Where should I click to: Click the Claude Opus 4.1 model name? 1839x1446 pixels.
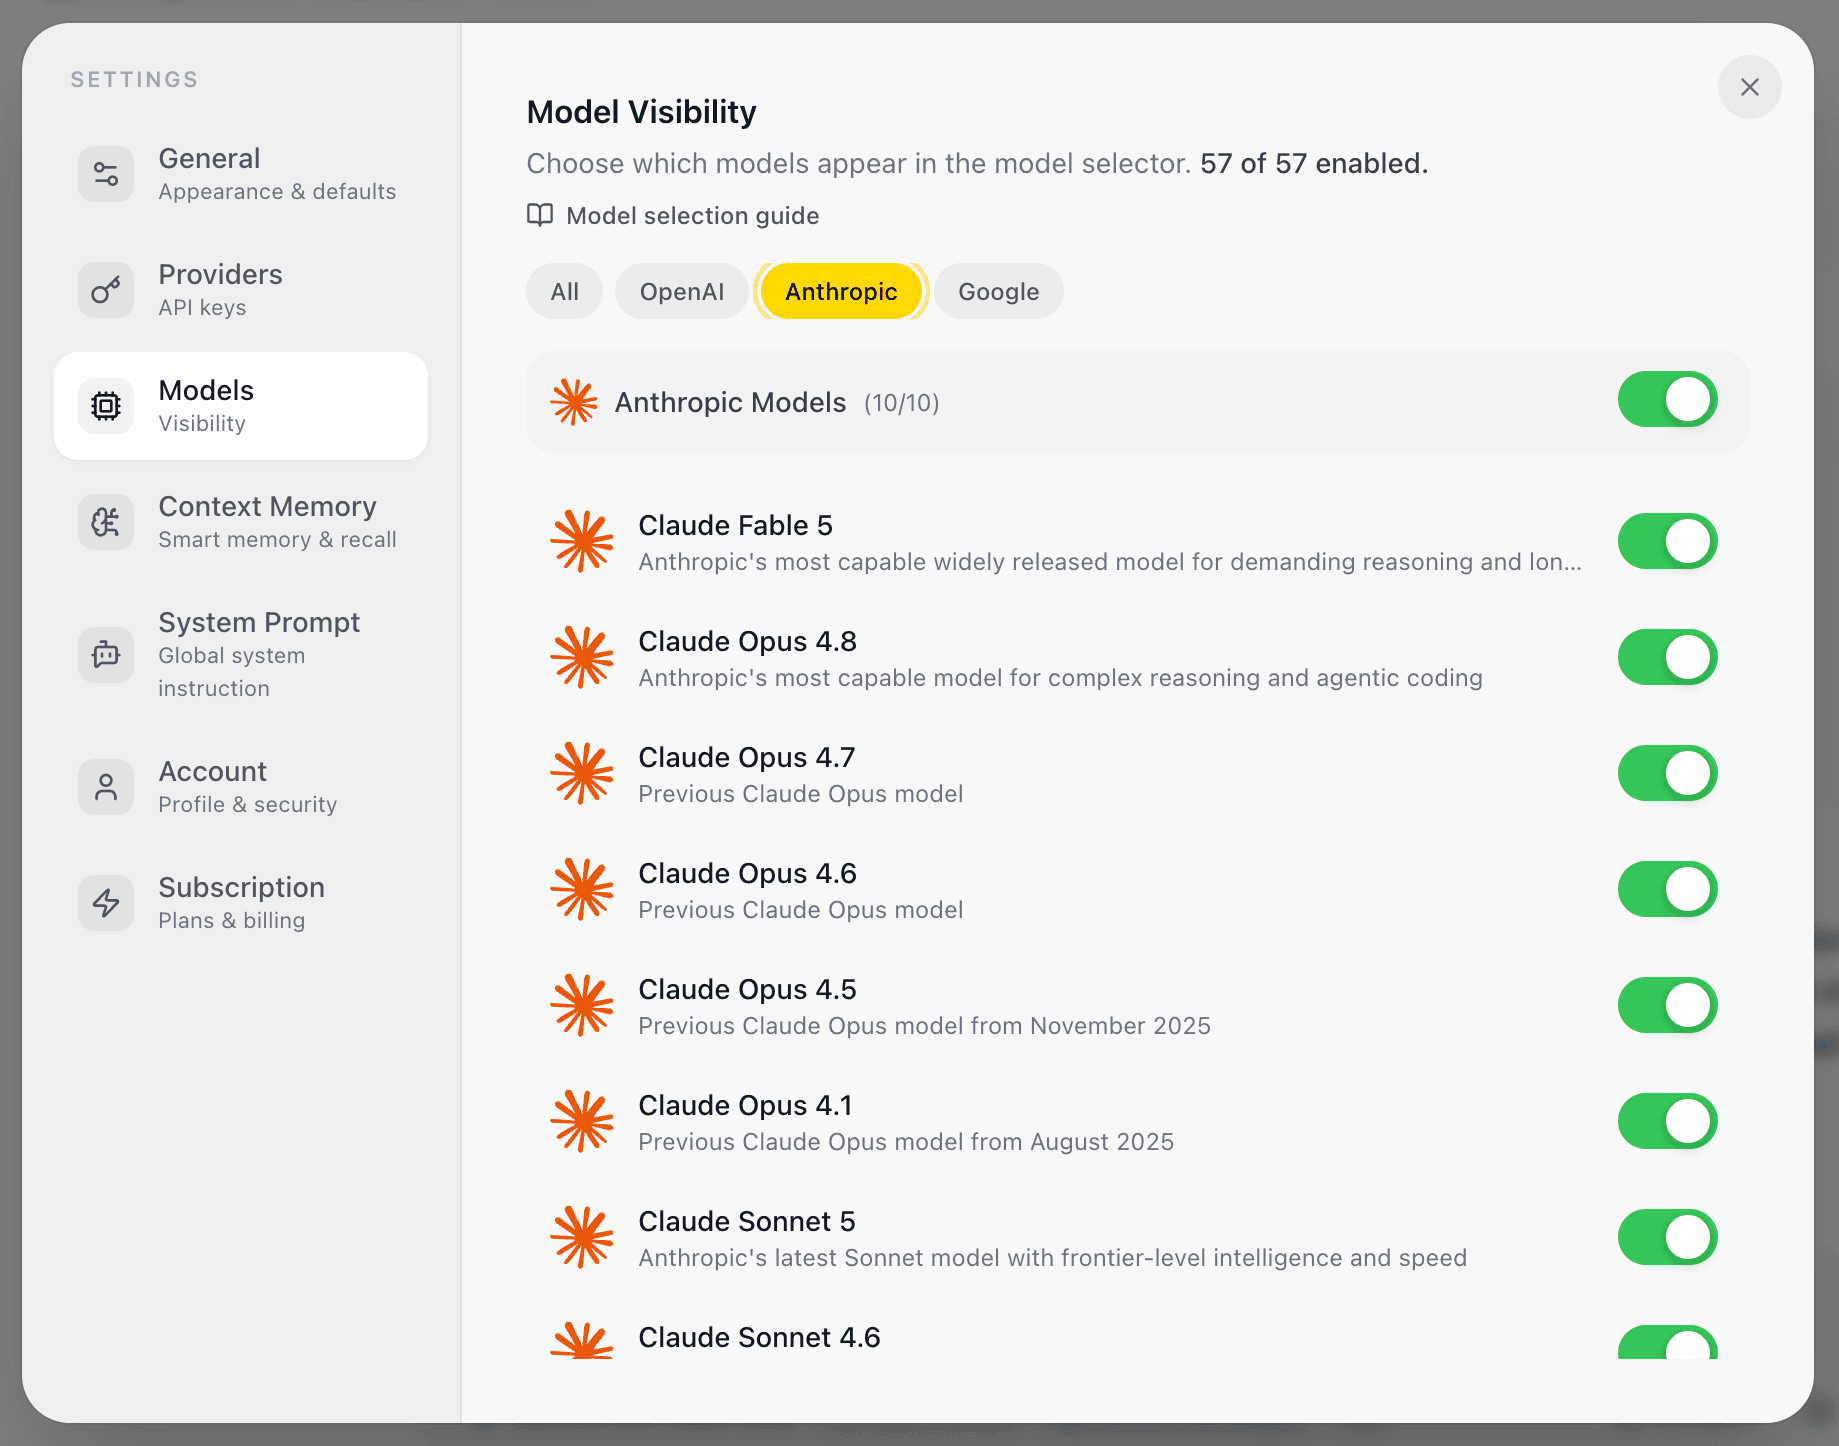(x=745, y=1105)
